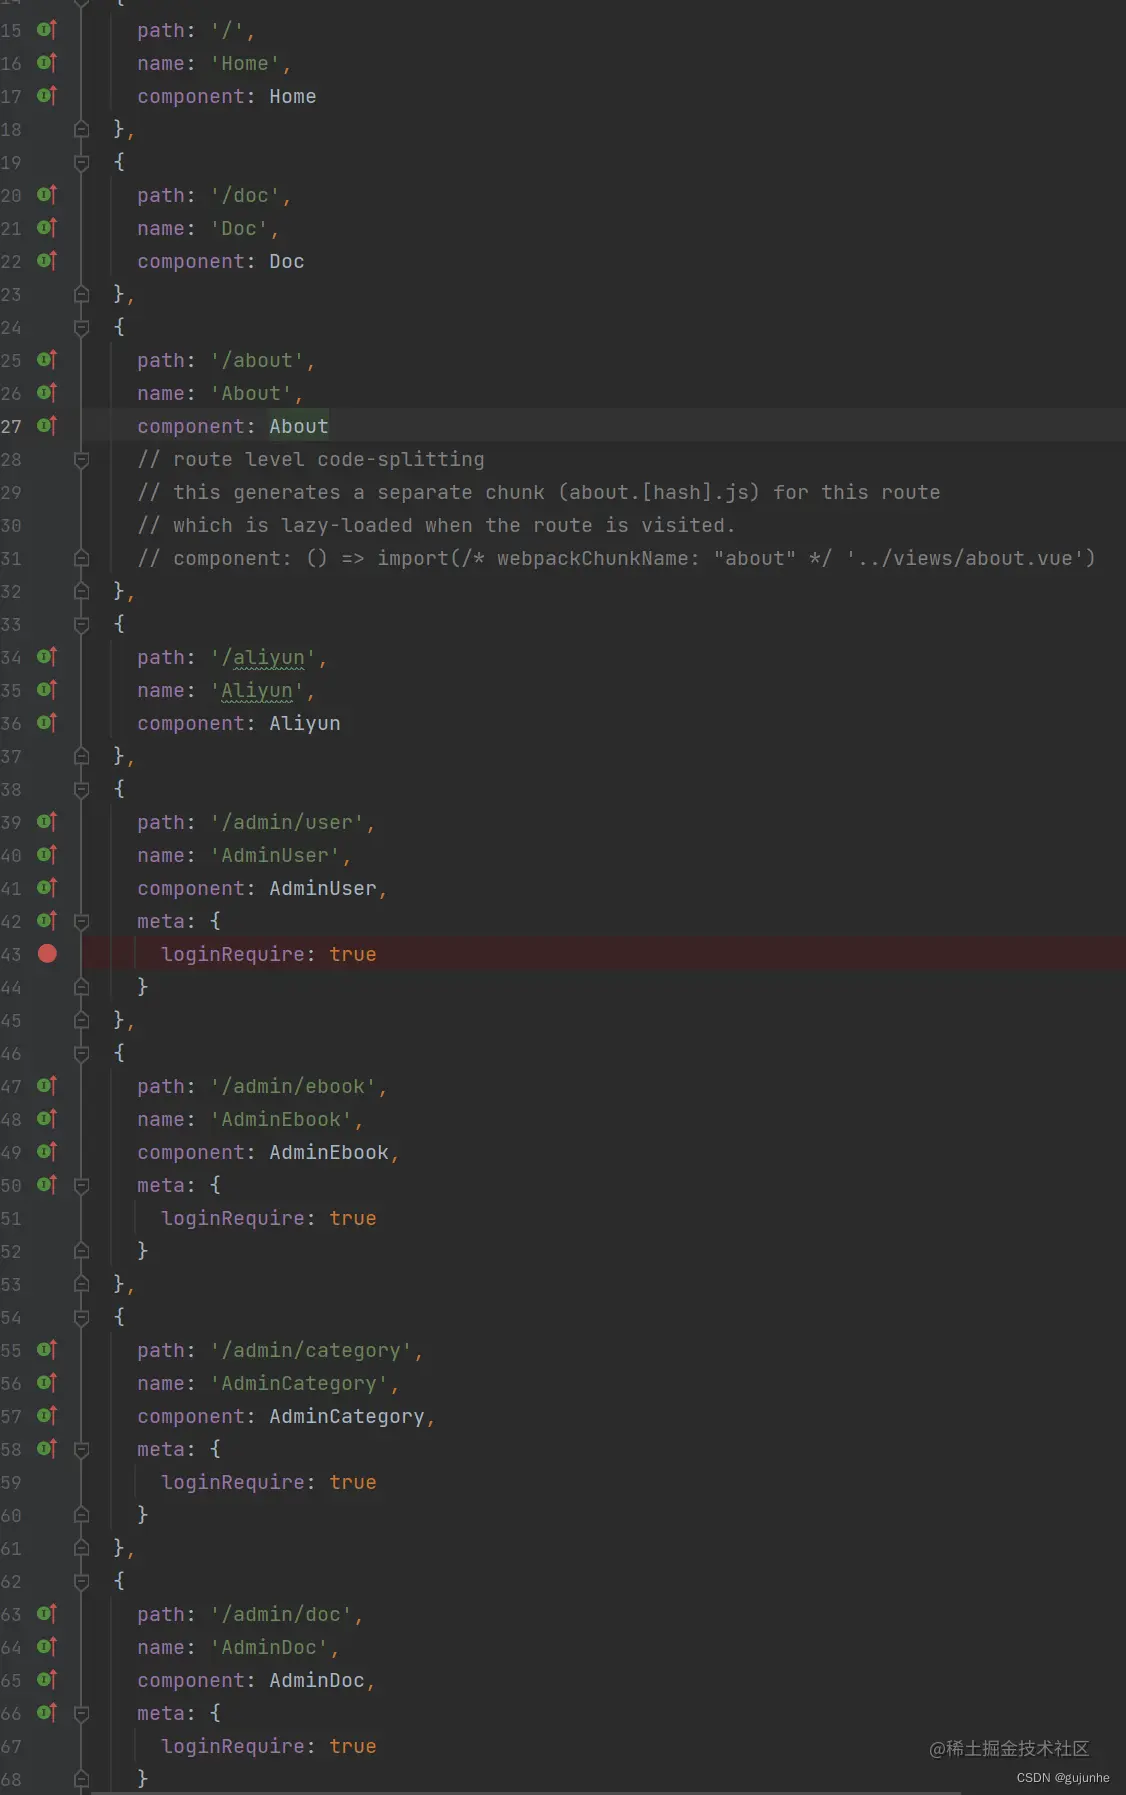Click 'true' on line 43
The image size is (1126, 1795).
(x=353, y=954)
